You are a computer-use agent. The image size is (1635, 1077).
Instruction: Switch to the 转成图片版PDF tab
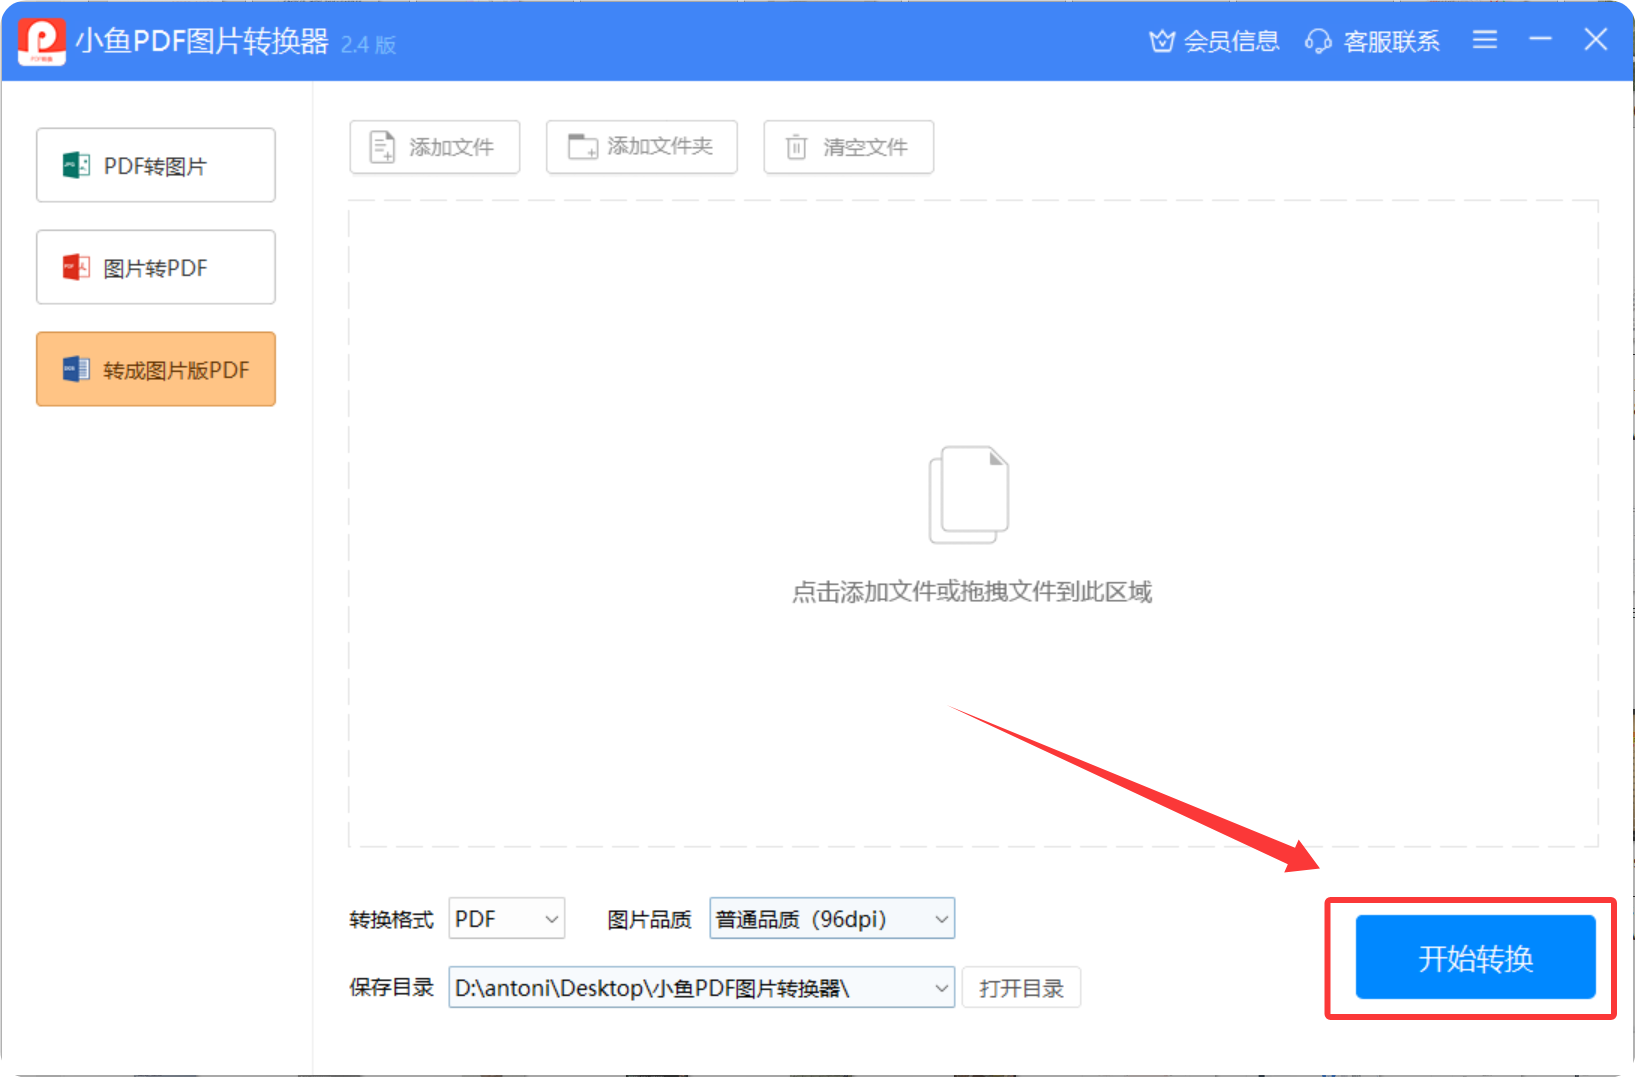click(155, 368)
